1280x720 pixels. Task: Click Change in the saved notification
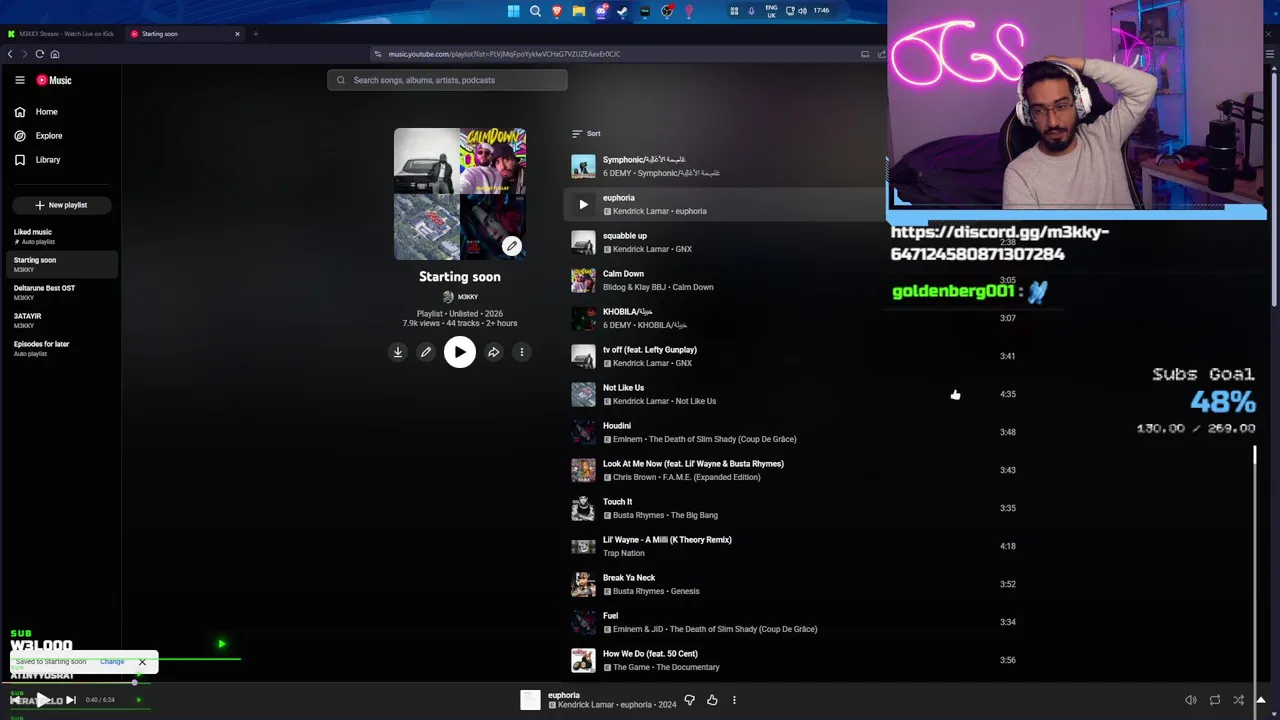coord(112,662)
